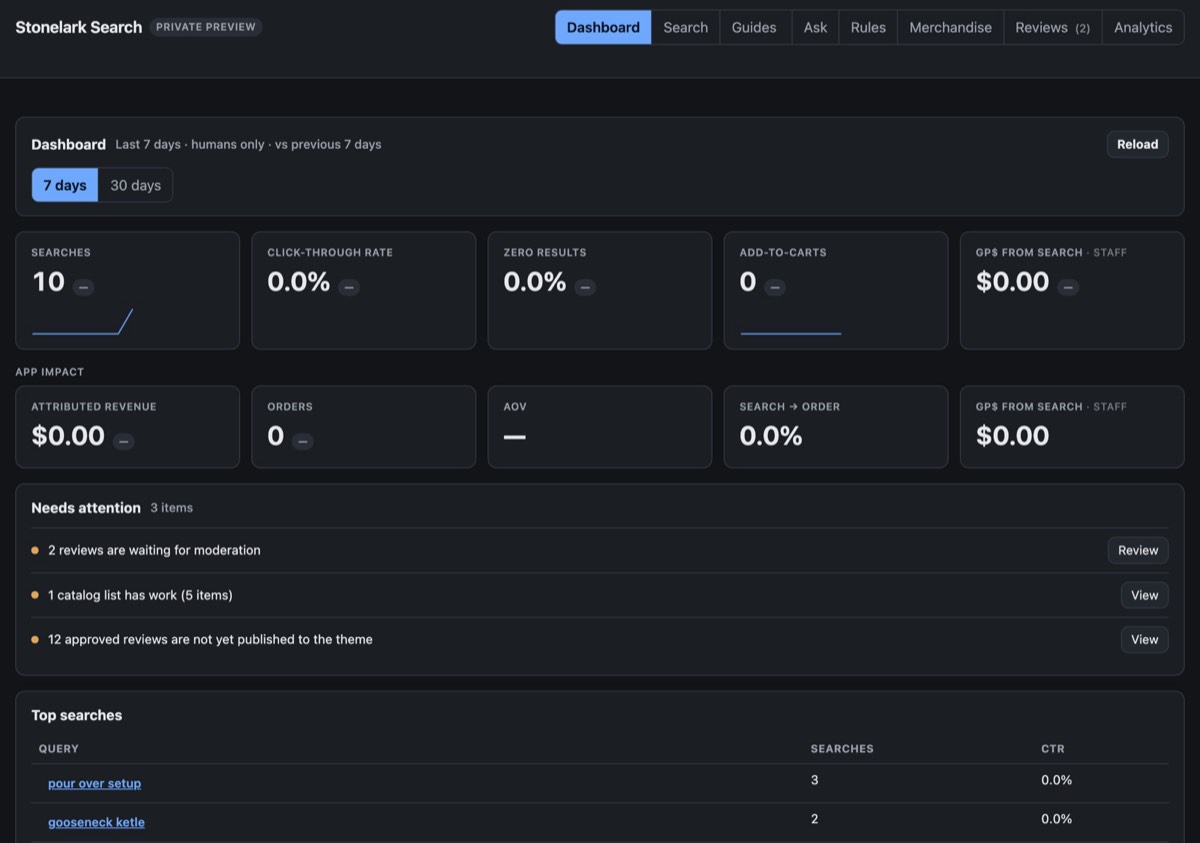
Task: Click the Search → Order 0.0% value
Action: click(771, 436)
